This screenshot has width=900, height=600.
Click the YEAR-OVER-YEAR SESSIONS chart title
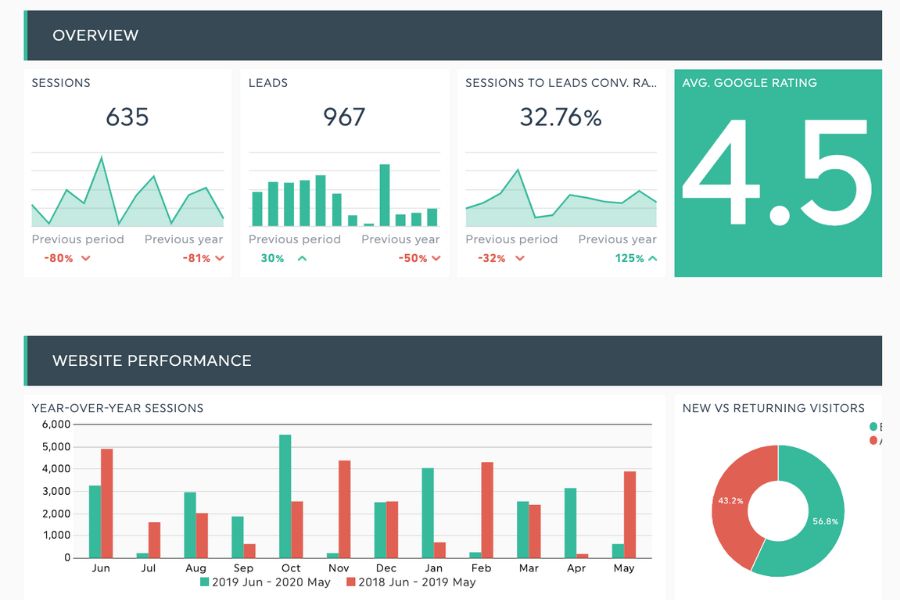118,408
